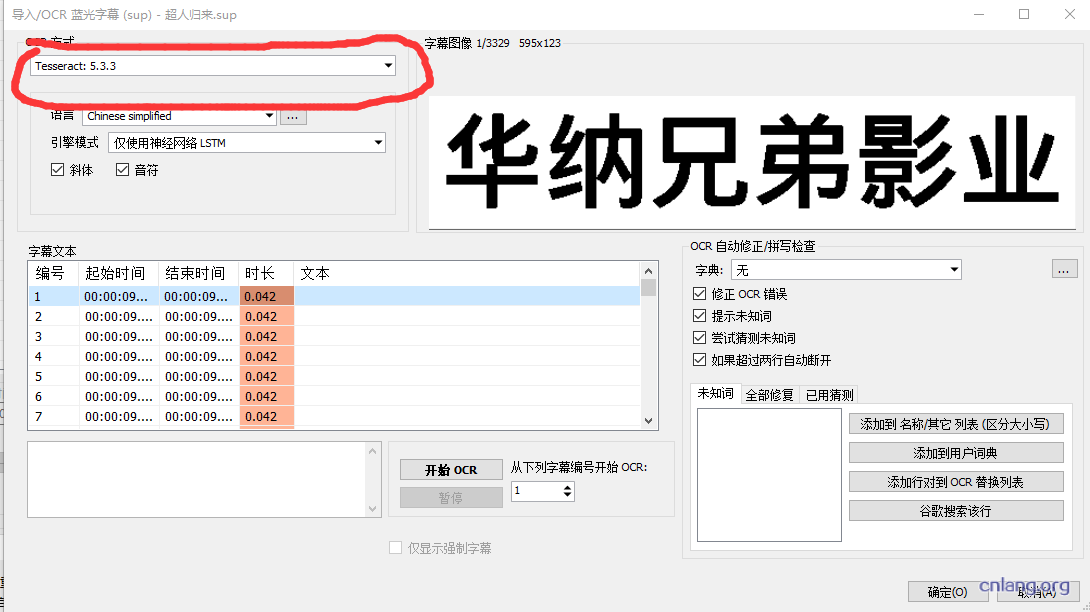Click the subtitle list scroll-up arrow
The image size is (1090, 612).
[649, 271]
